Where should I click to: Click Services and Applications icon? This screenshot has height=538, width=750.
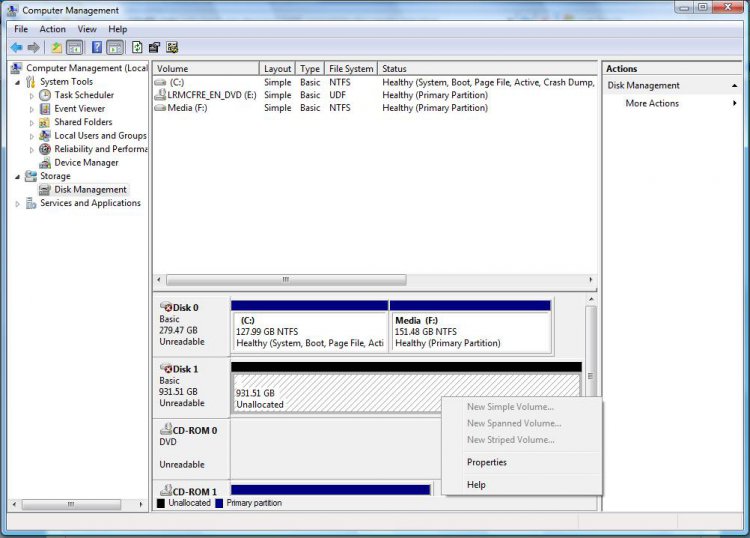click(x=31, y=203)
